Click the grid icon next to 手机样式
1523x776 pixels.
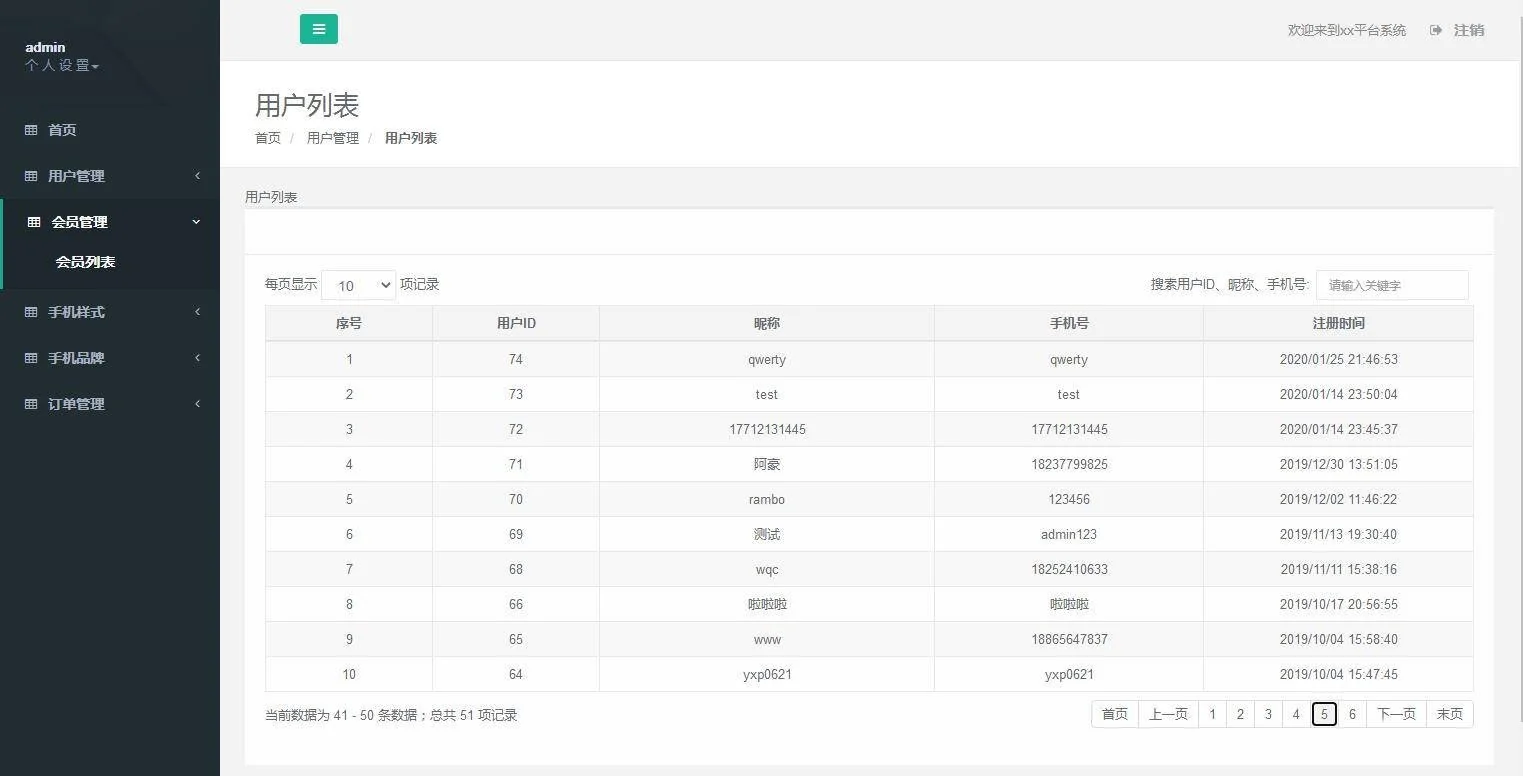[31, 312]
